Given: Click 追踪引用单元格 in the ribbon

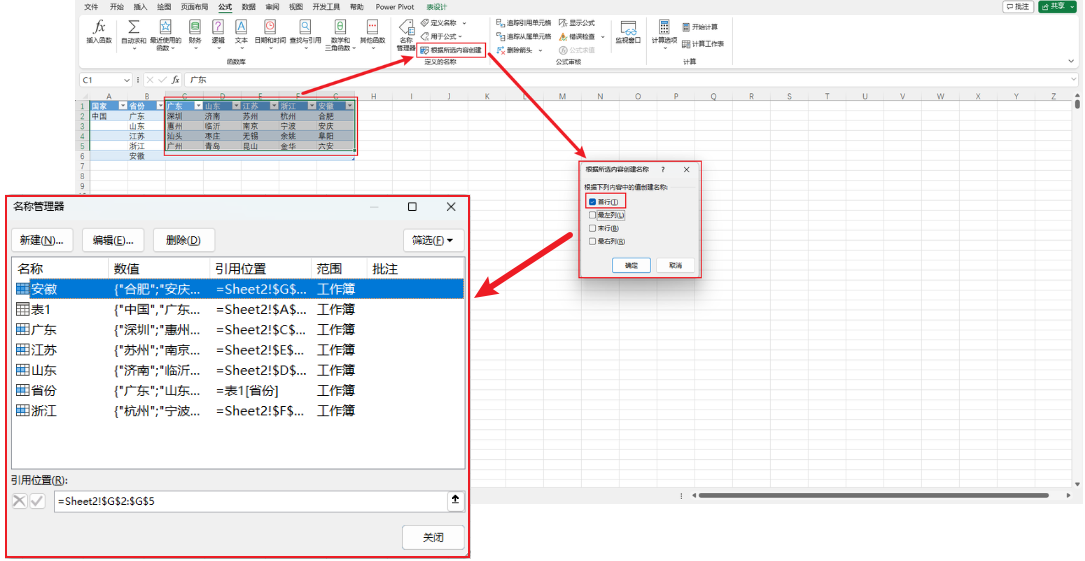Looking at the screenshot, I should click(524, 23).
